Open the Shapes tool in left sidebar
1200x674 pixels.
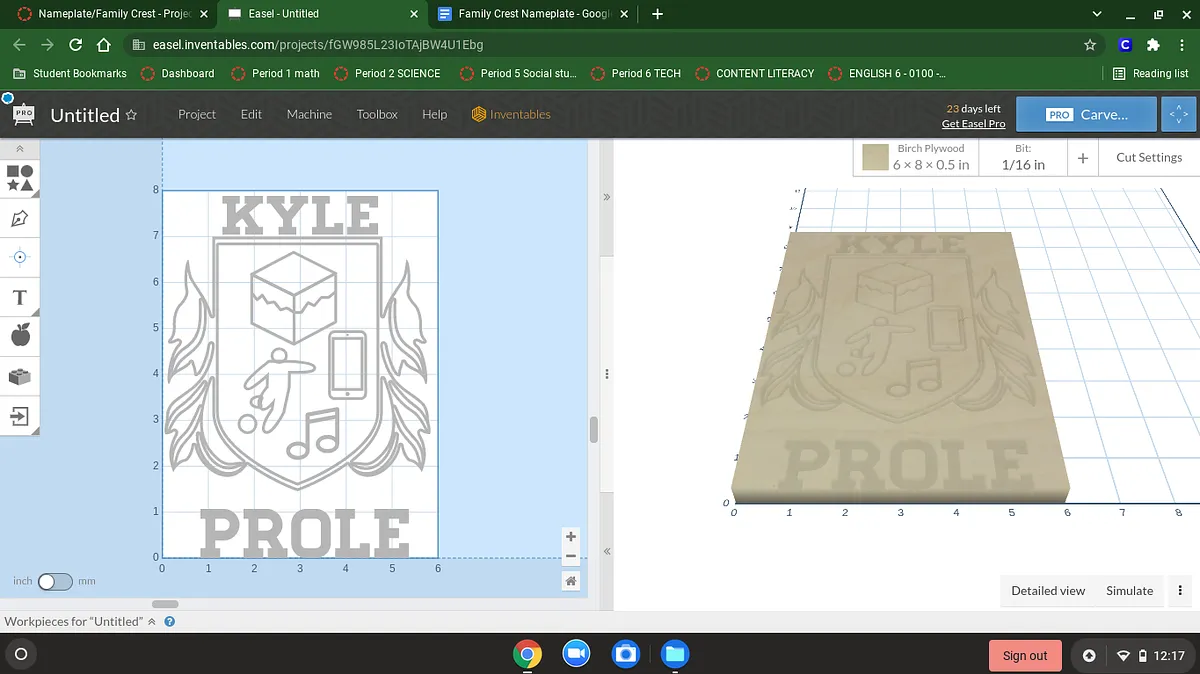[x=20, y=178]
